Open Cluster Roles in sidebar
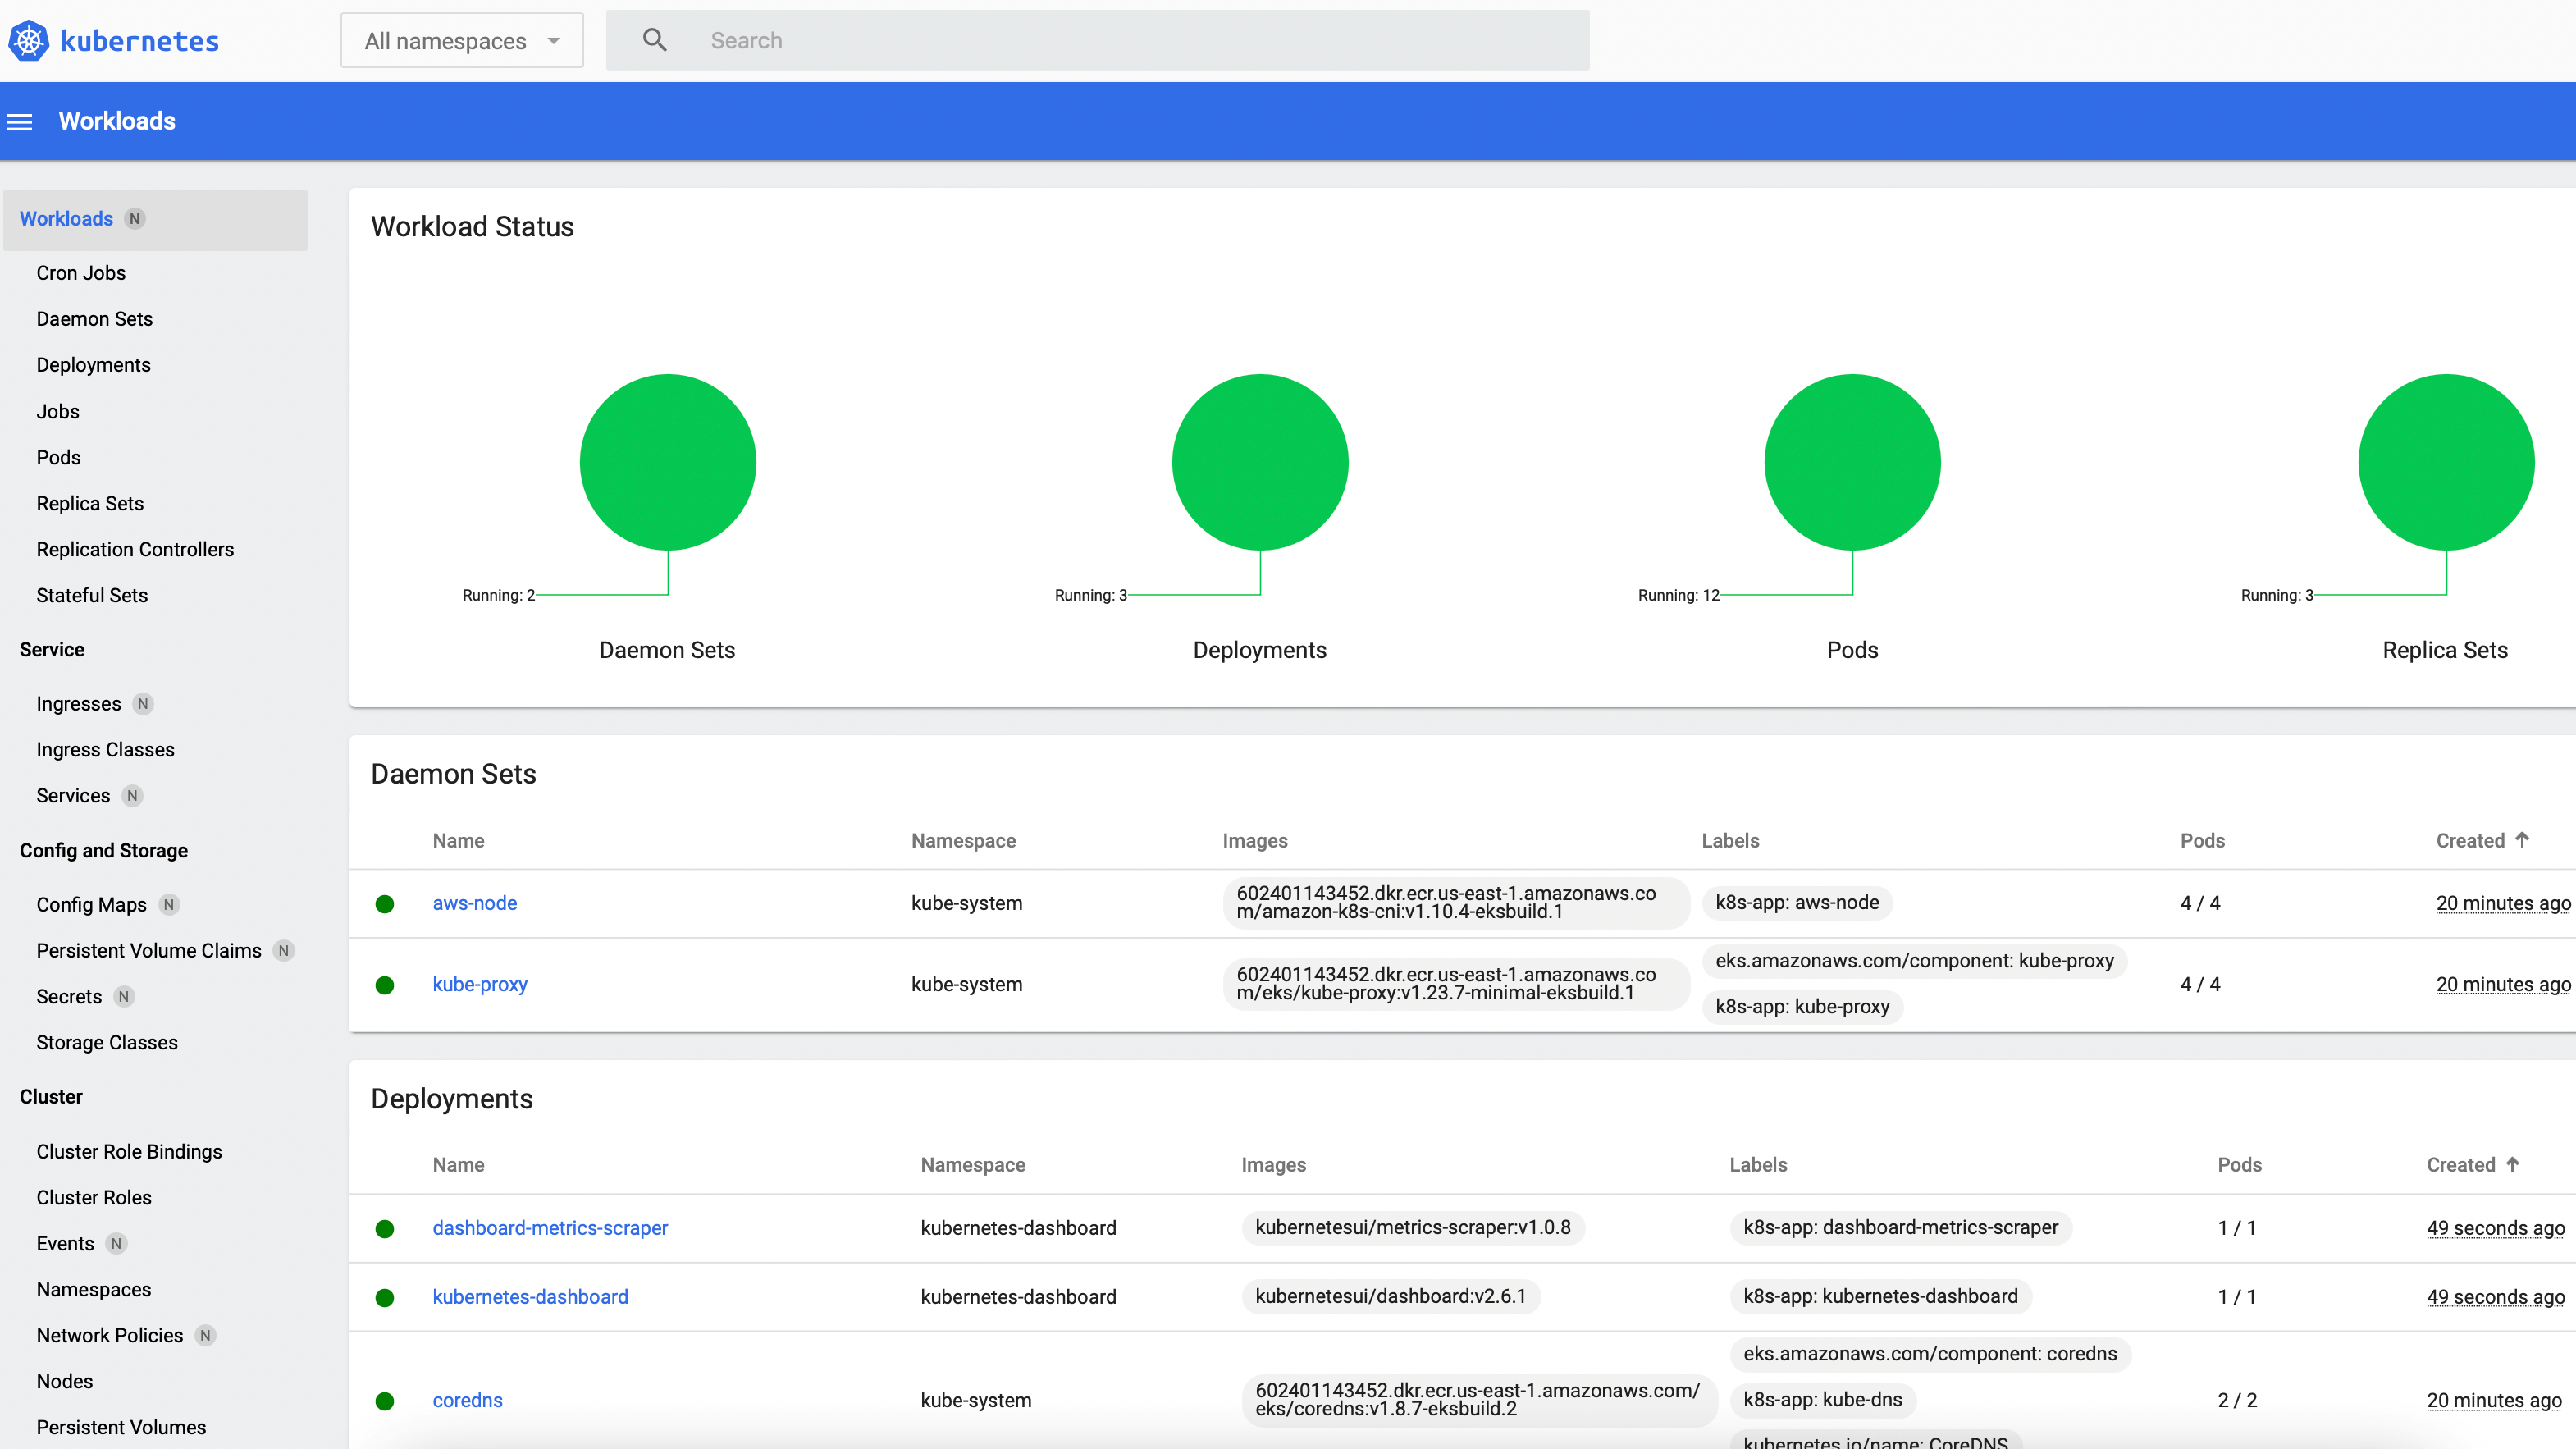 [x=94, y=1198]
